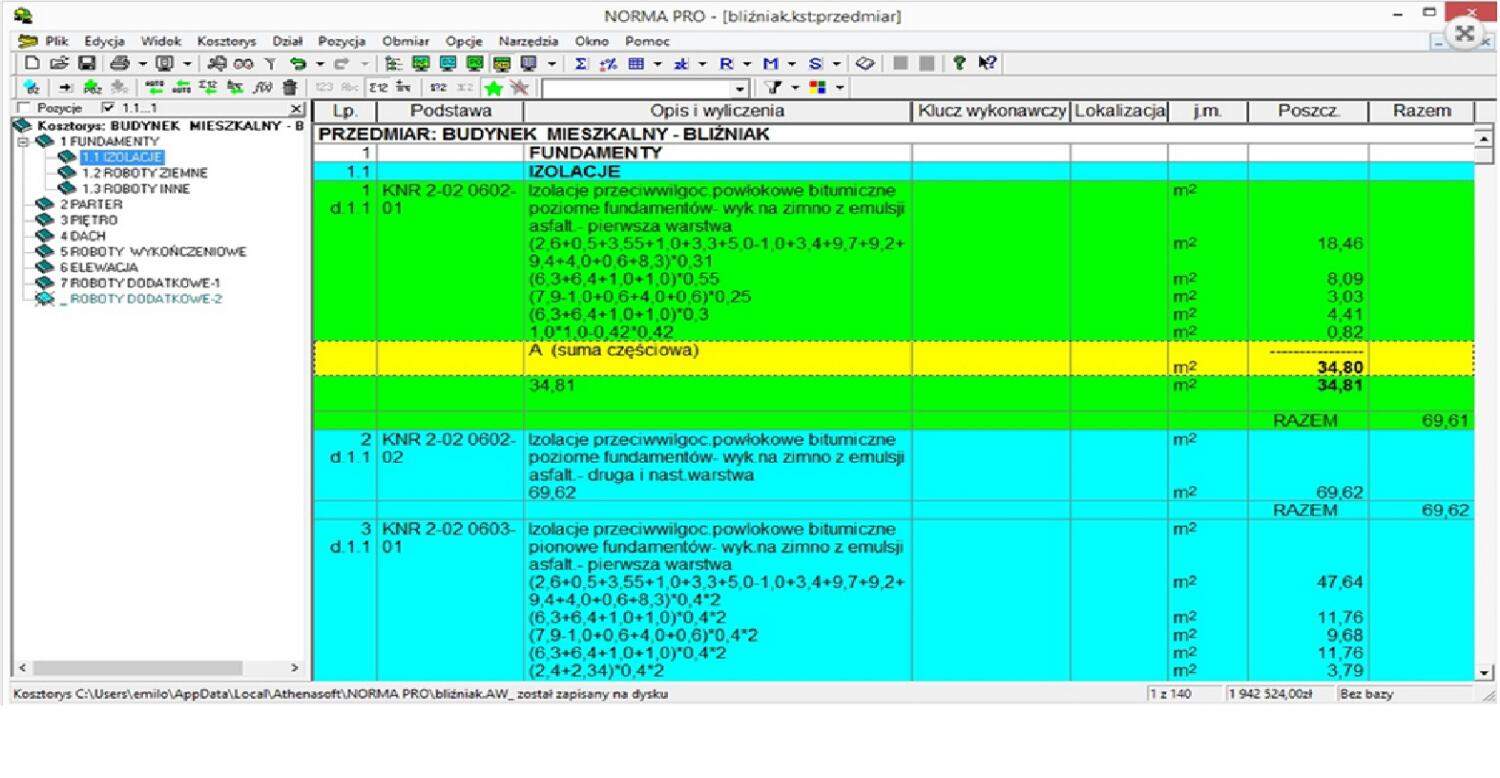Click the Lokalizacja column header
The width and height of the screenshot is (1500, 778).
coord(1119,111)
